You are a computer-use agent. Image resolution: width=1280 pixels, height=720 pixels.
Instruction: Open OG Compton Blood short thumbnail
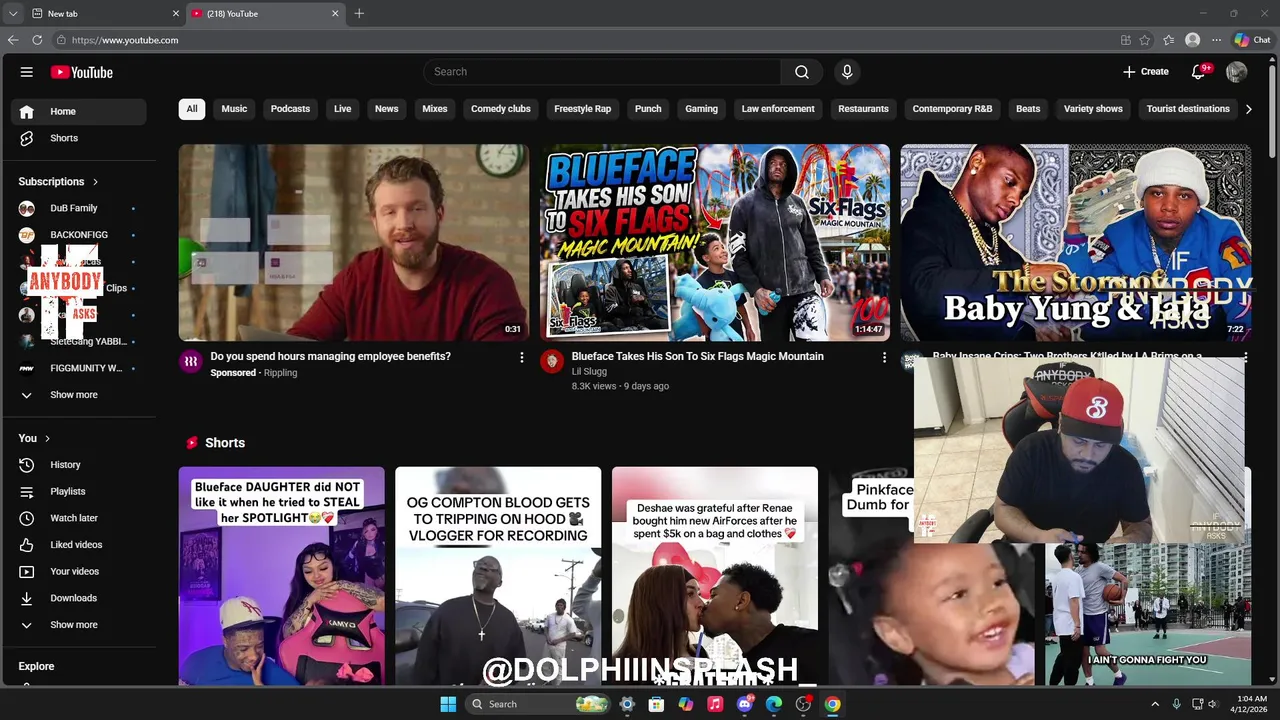point(498,576)
